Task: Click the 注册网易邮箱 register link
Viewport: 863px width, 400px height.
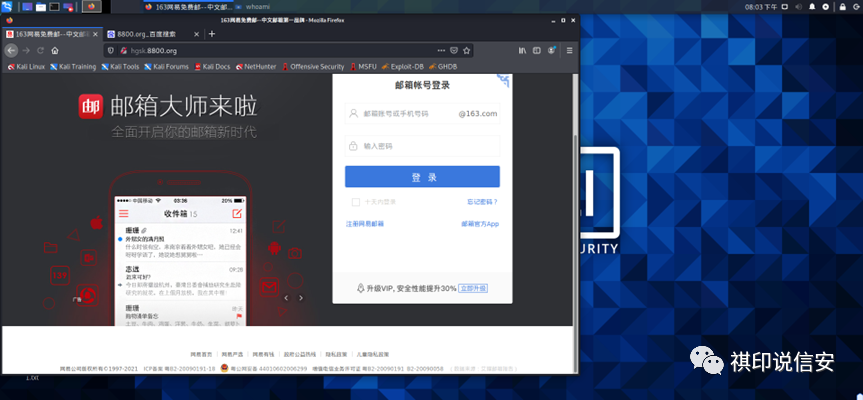Action: [364, 224]
